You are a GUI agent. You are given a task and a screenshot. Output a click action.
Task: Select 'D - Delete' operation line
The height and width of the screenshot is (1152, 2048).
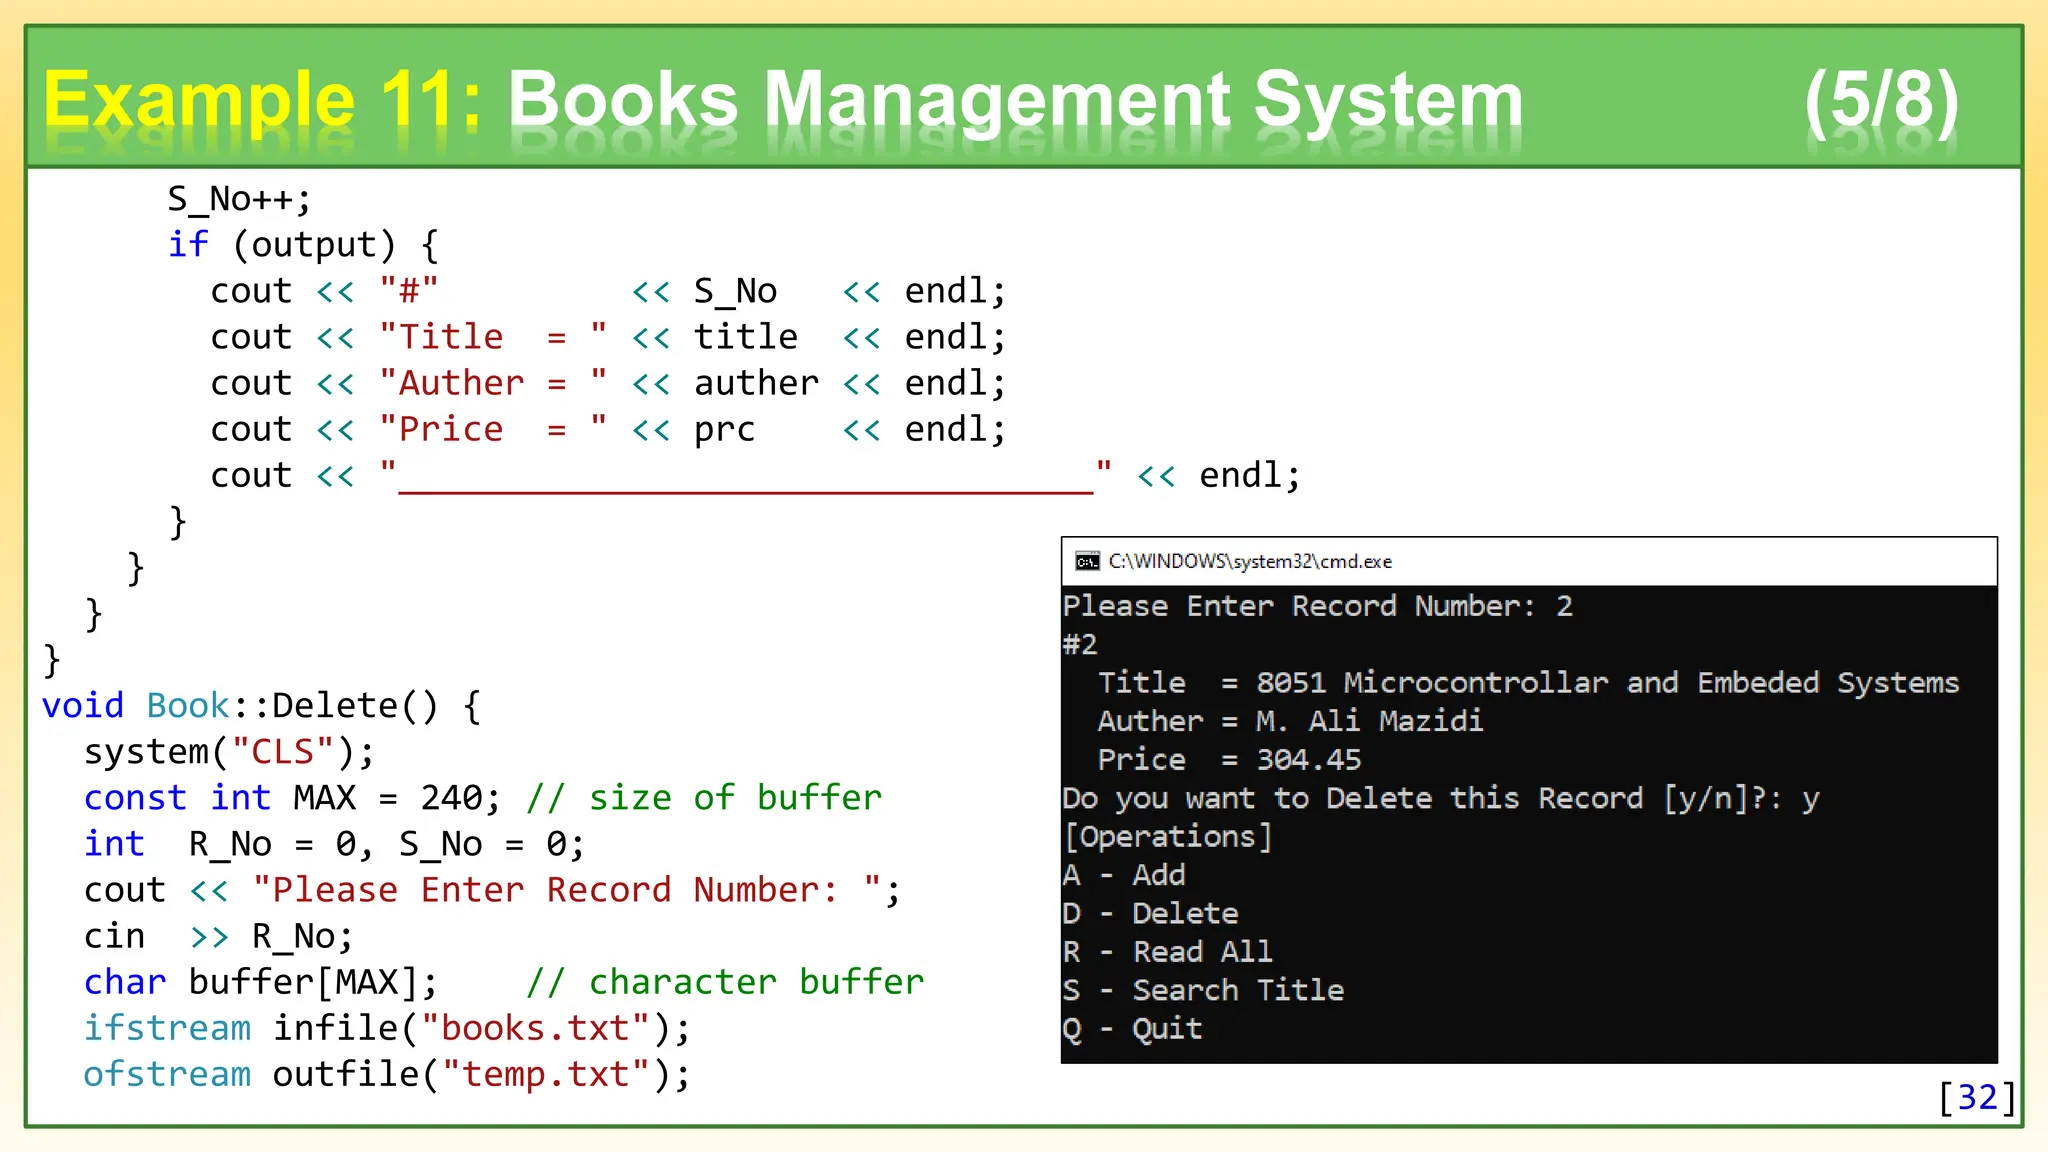click(x=1150, y=913)
